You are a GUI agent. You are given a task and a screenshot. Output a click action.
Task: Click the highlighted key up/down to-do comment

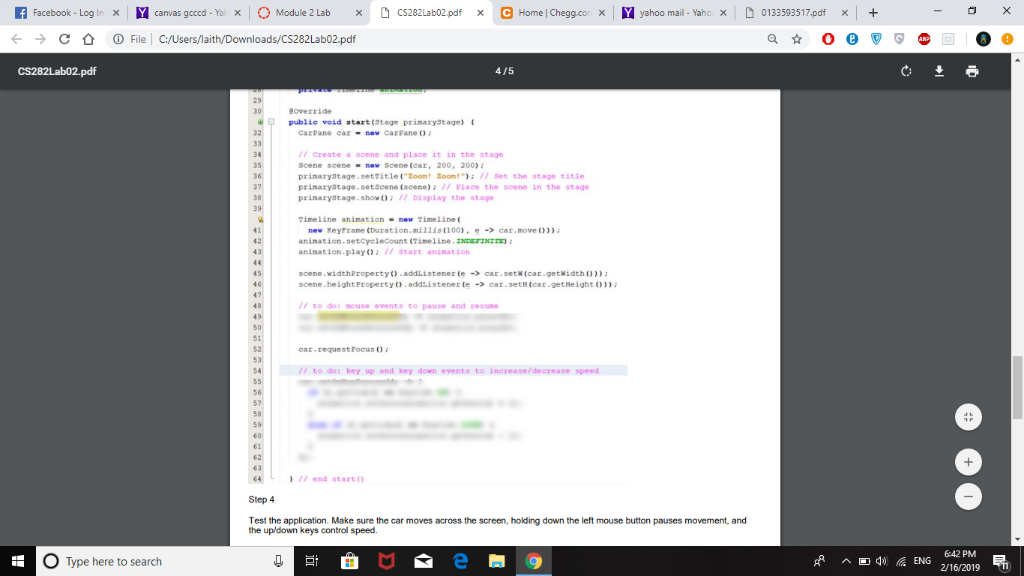(449, 370)
